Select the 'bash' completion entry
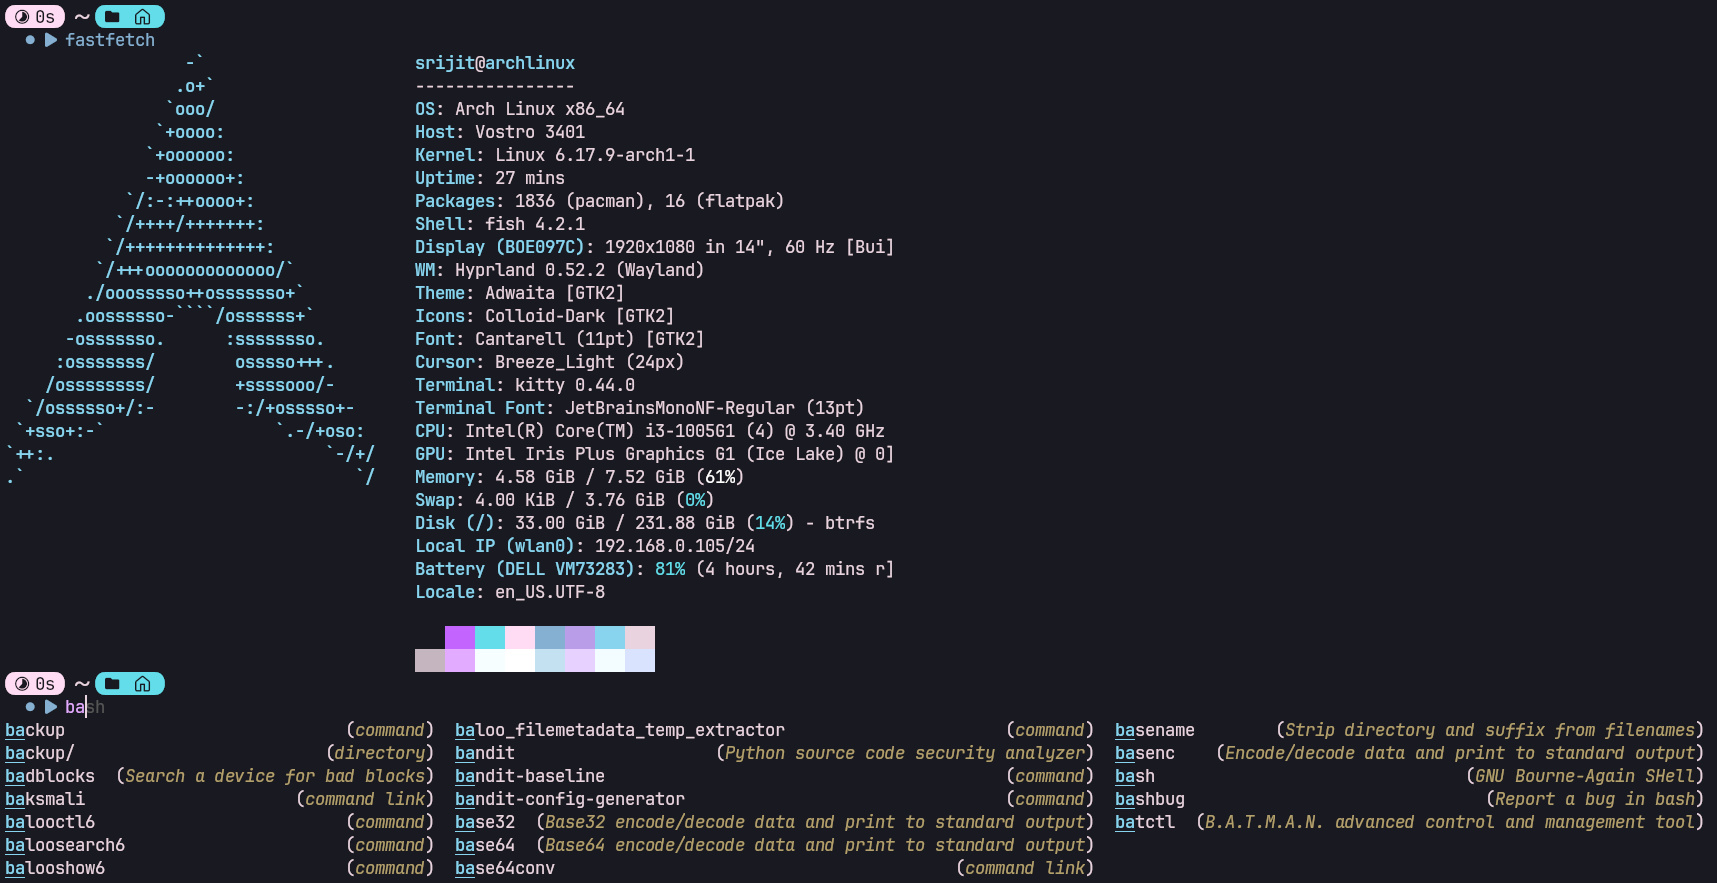This screenshot has height=883, width=1717. [x=1409, y=776]
